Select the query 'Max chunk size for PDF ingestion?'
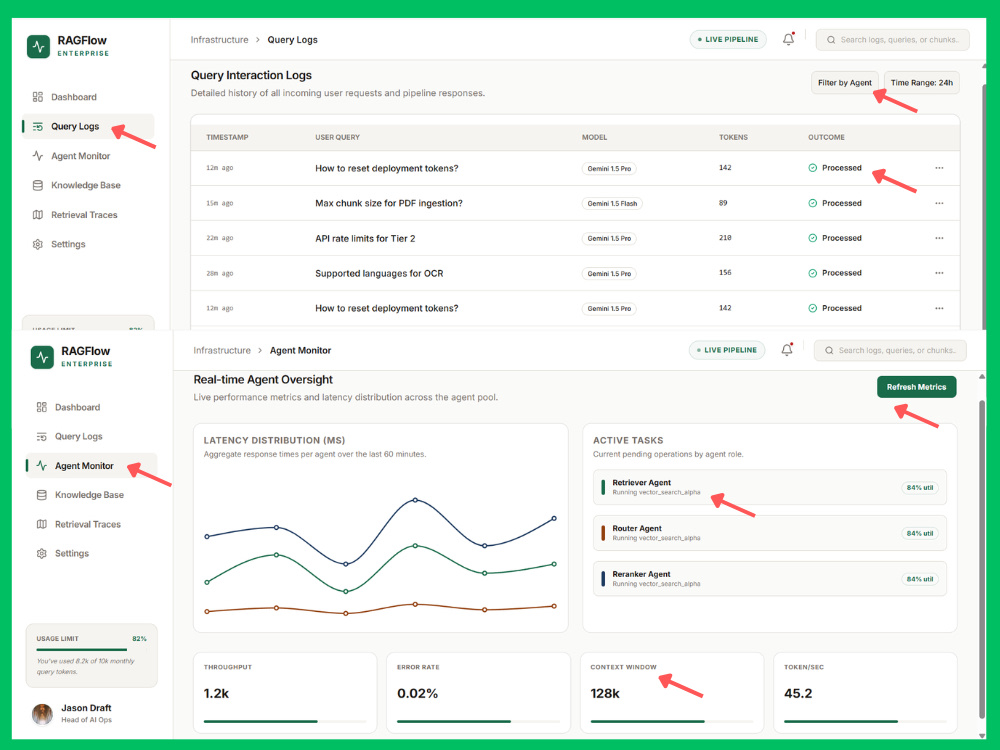The width and height of the screenshot is (1000, 750). [388, 203]
